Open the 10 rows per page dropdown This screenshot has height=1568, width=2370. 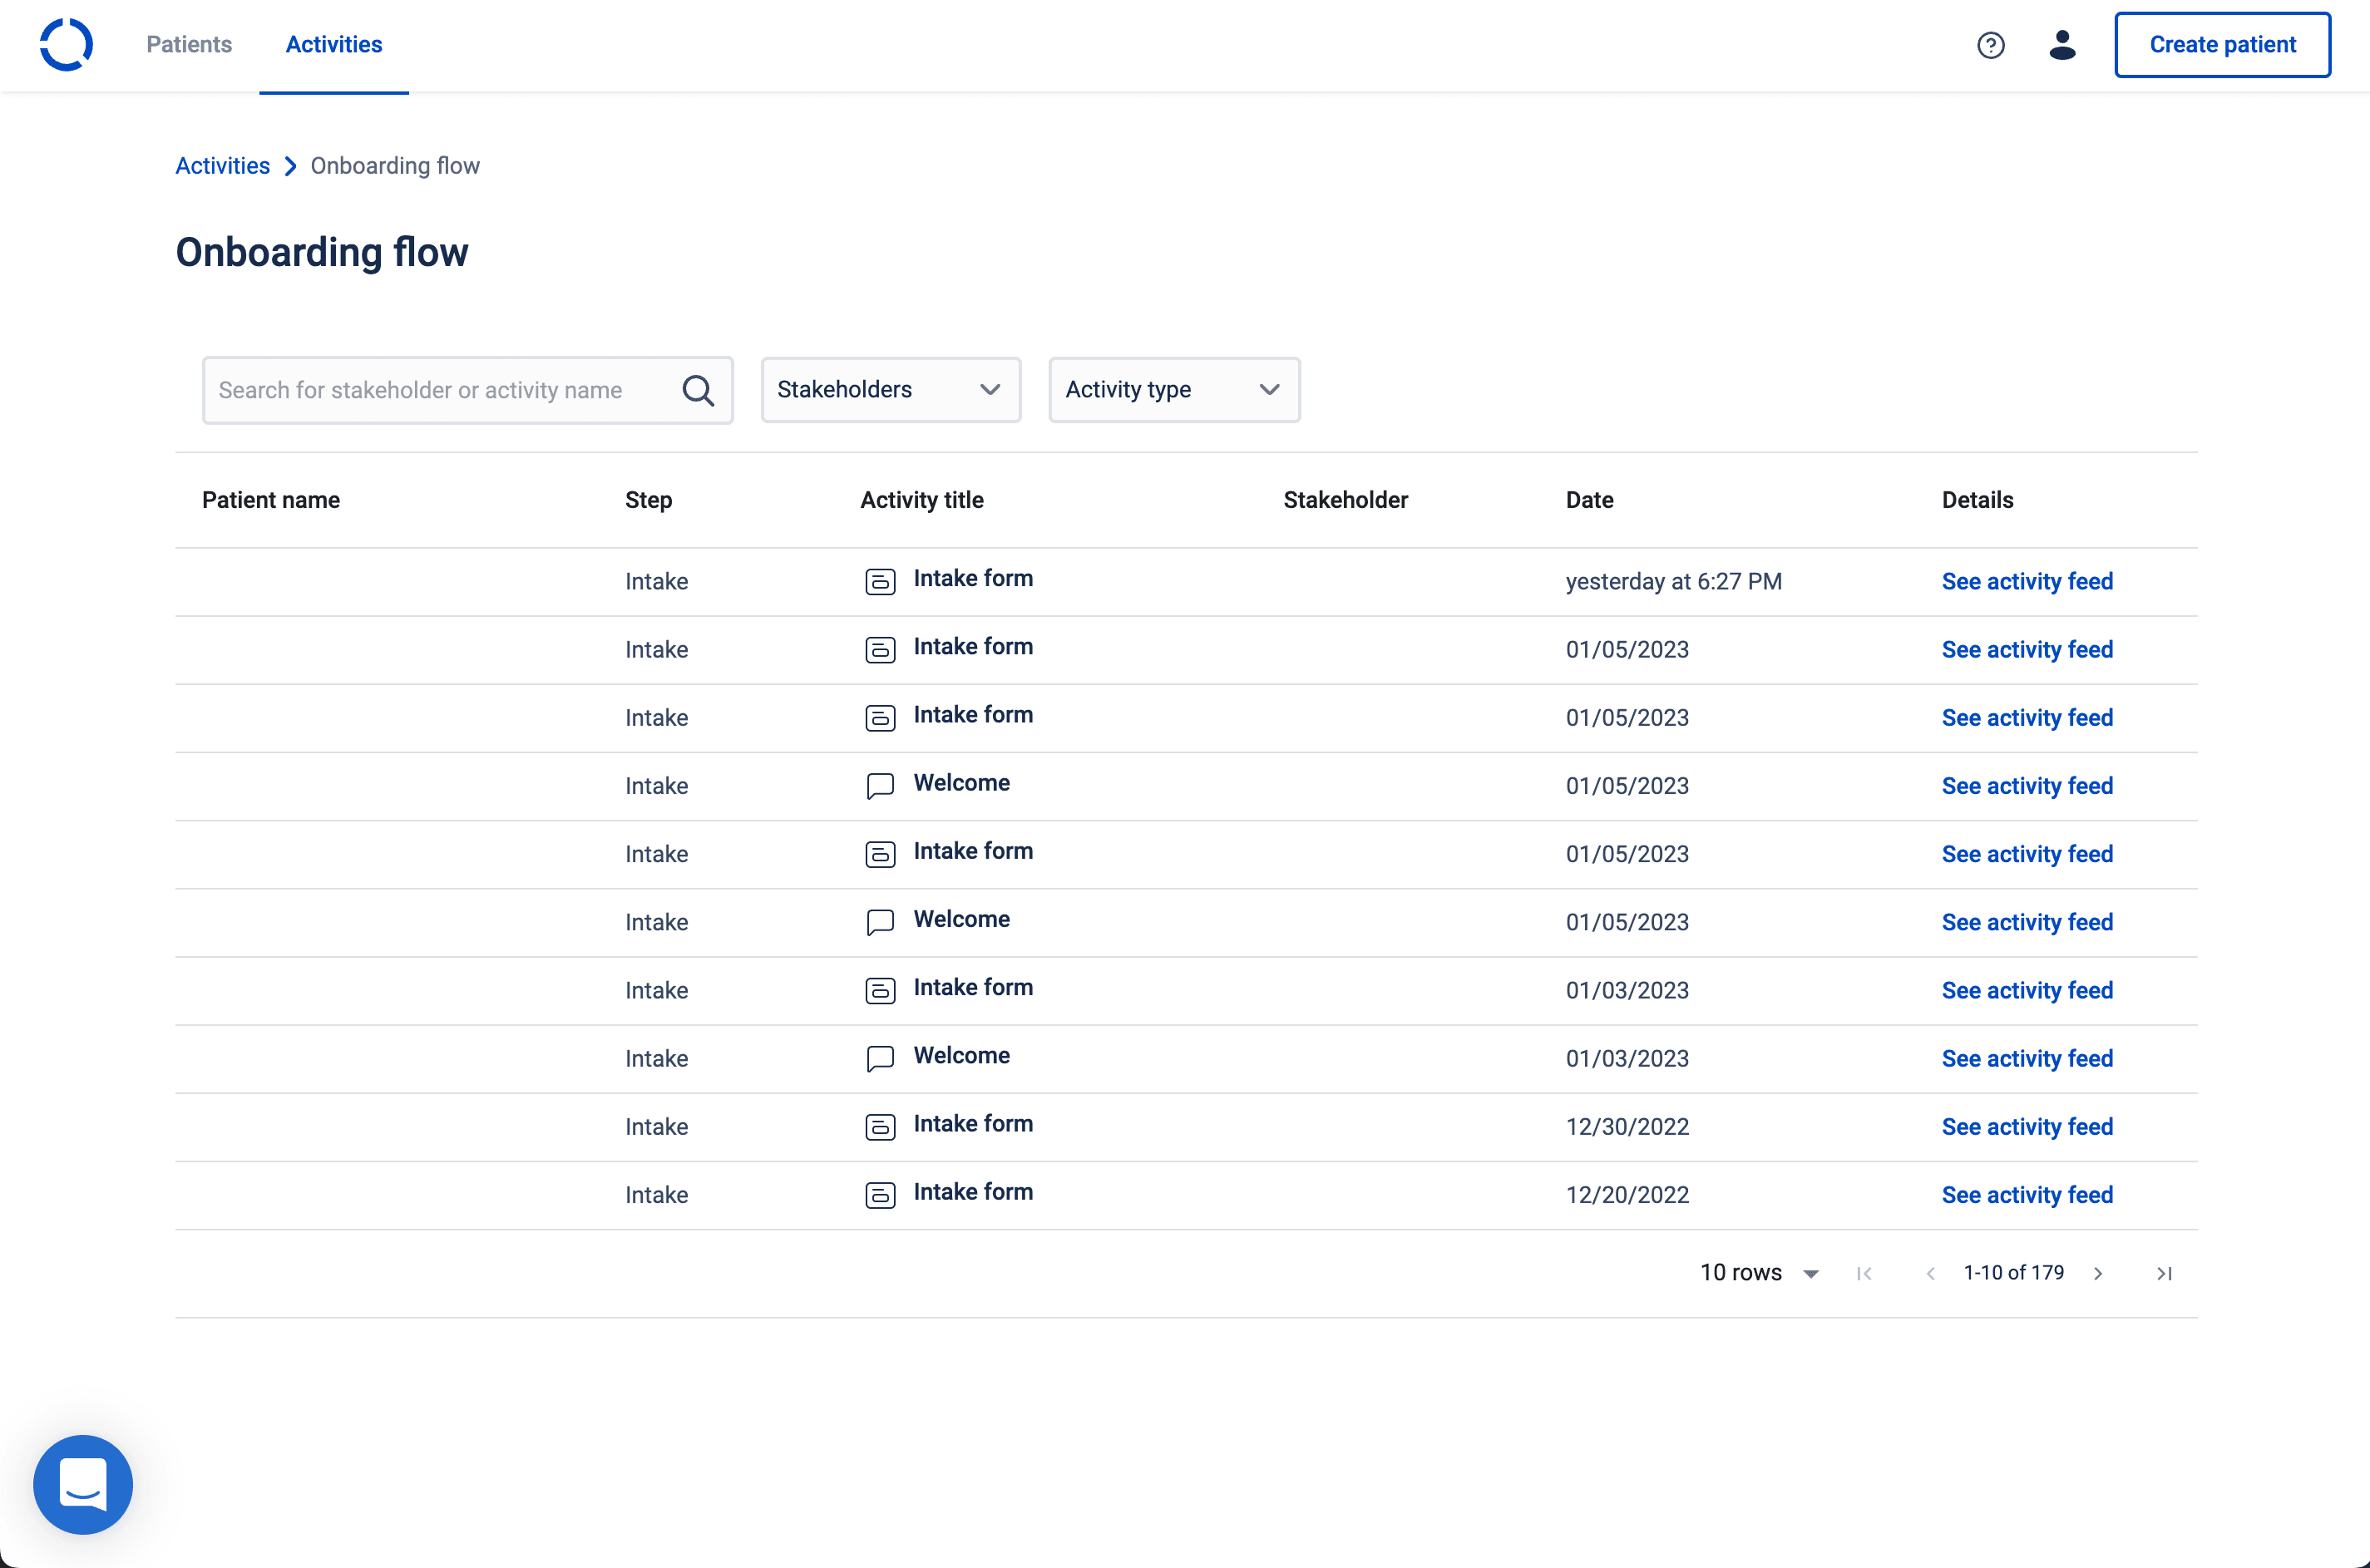click(1760, 1273)
